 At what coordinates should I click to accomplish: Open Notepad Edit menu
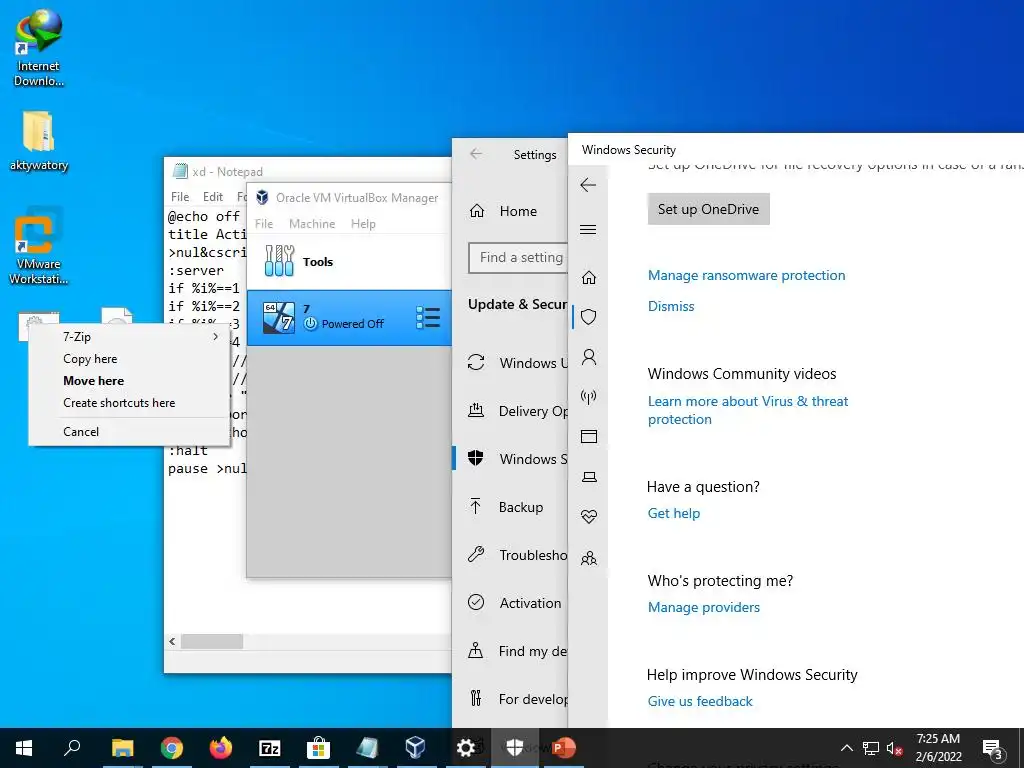click(x=213, y=197)
